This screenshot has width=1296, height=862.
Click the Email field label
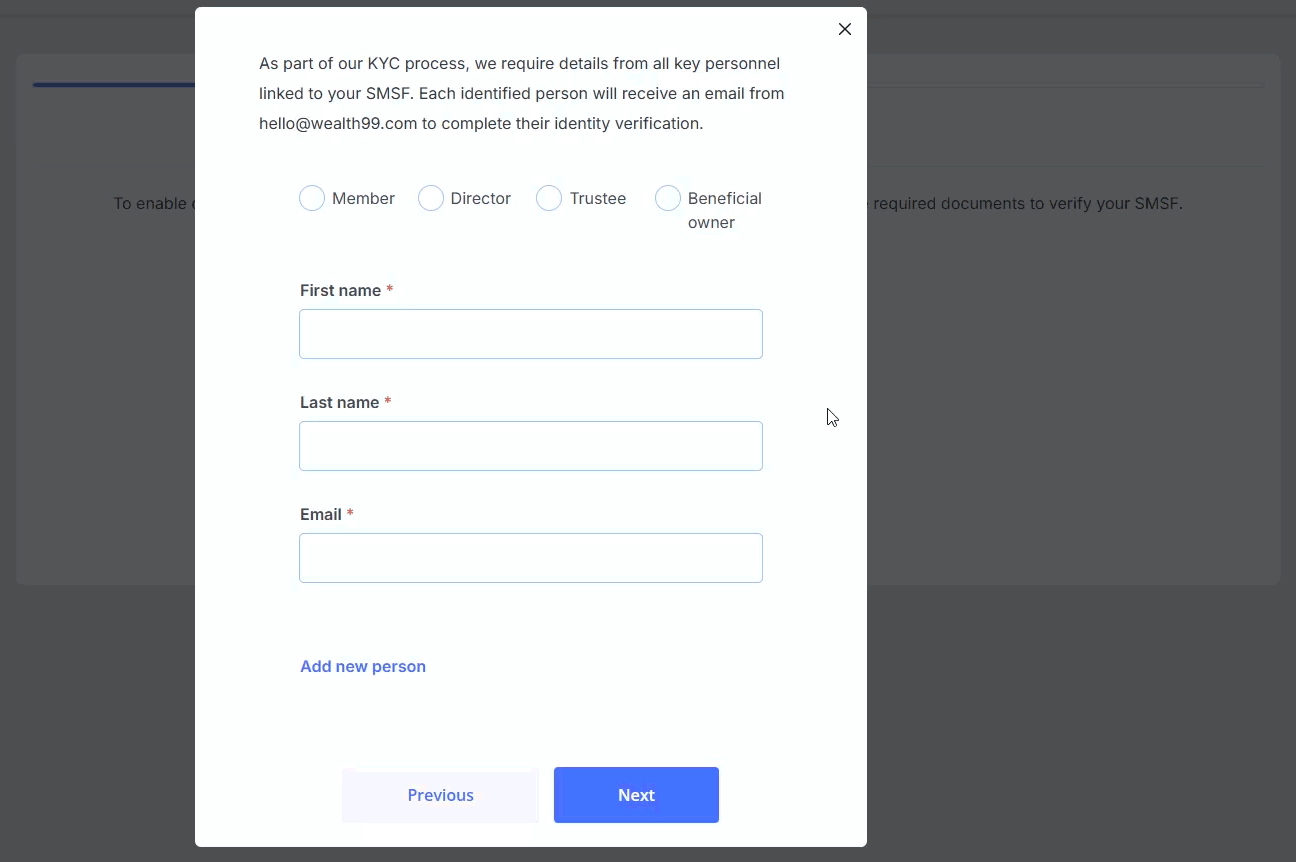(321, 514)
